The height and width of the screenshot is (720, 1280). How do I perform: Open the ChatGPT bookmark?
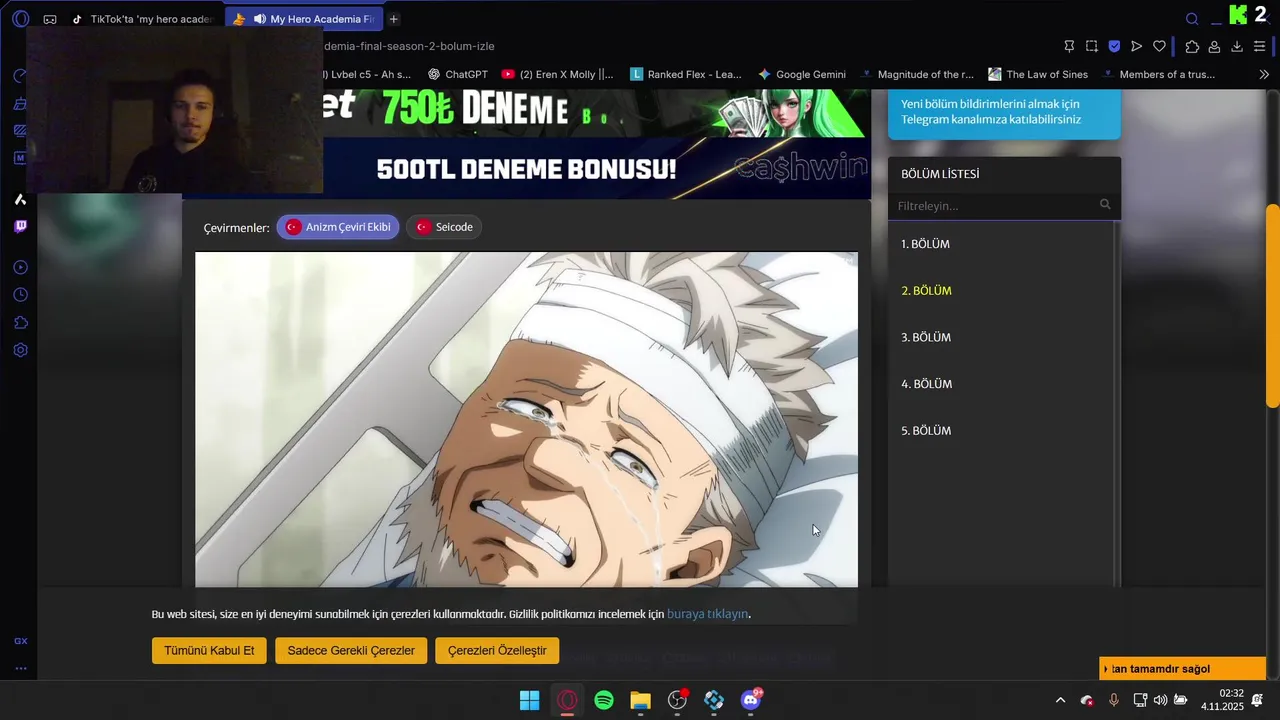tap(457, 74)
